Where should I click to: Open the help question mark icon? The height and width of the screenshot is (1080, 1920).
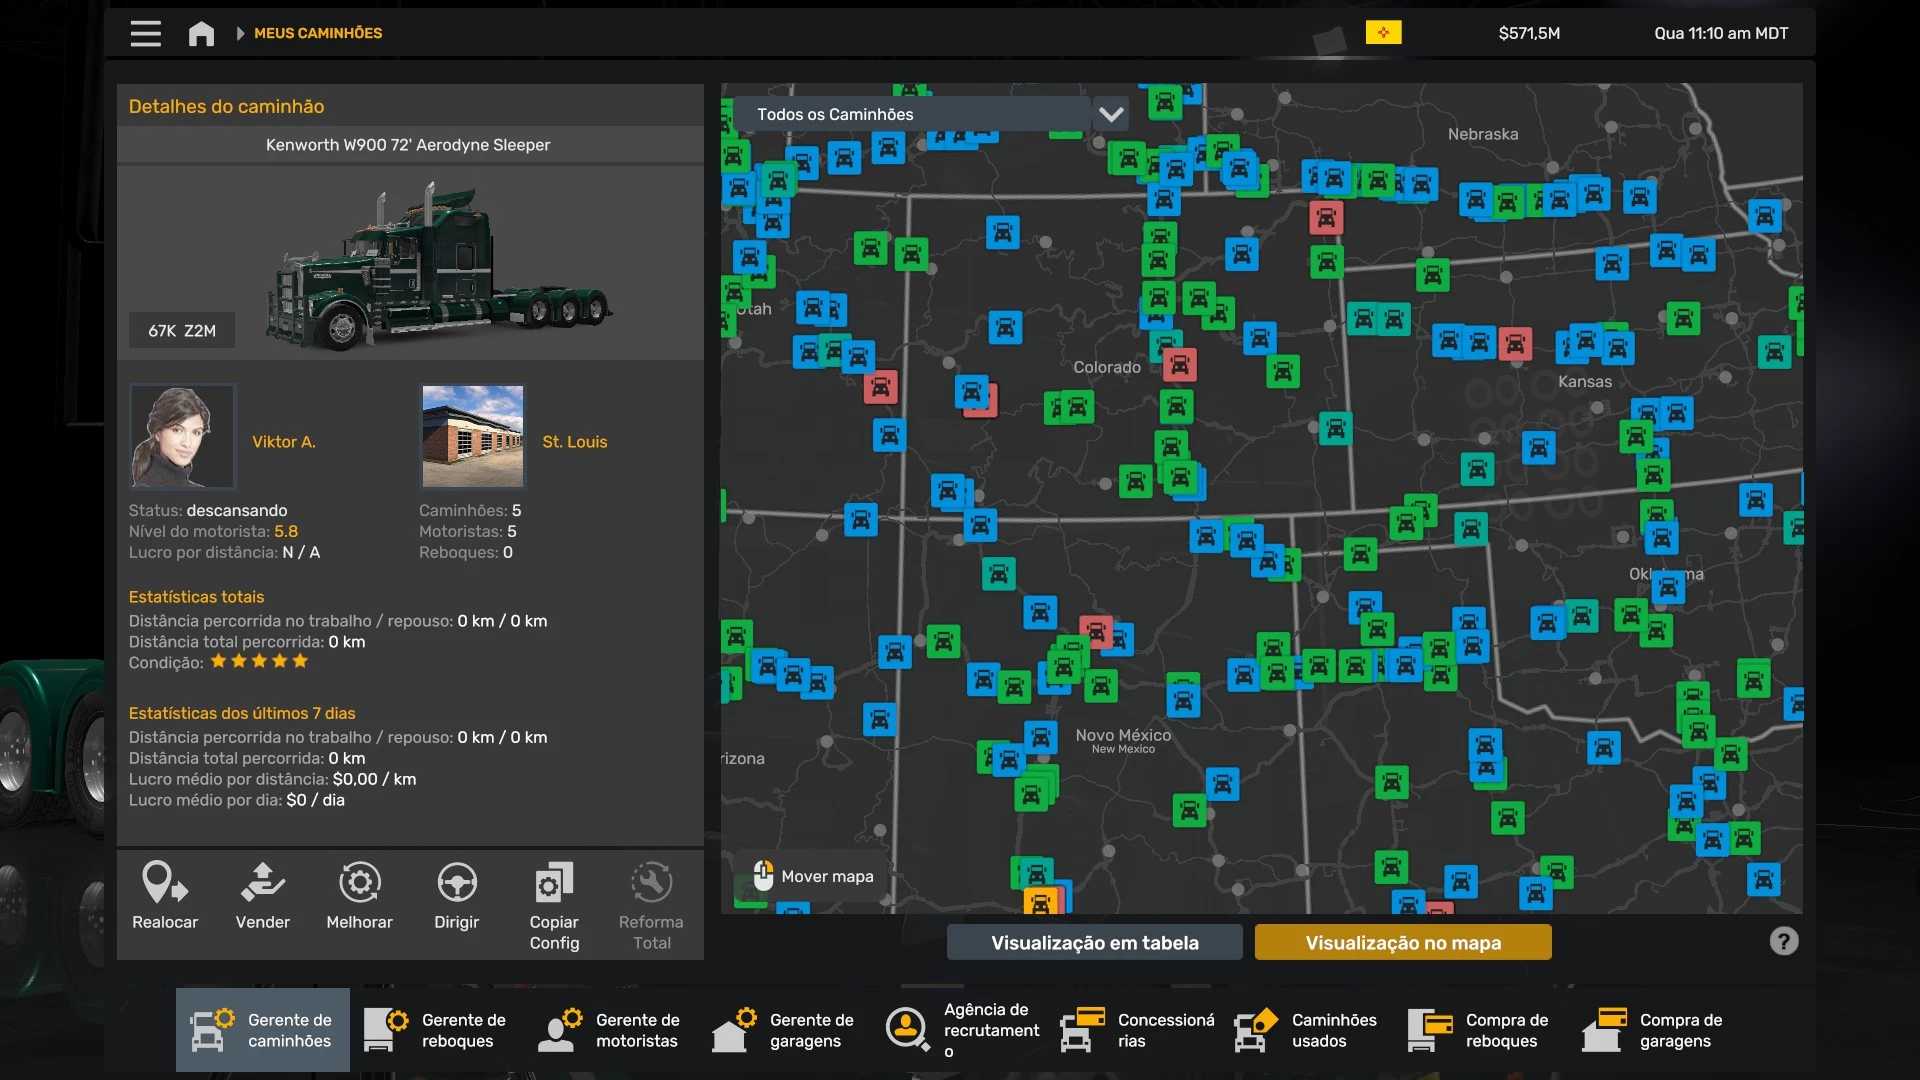click(1783, 941)
